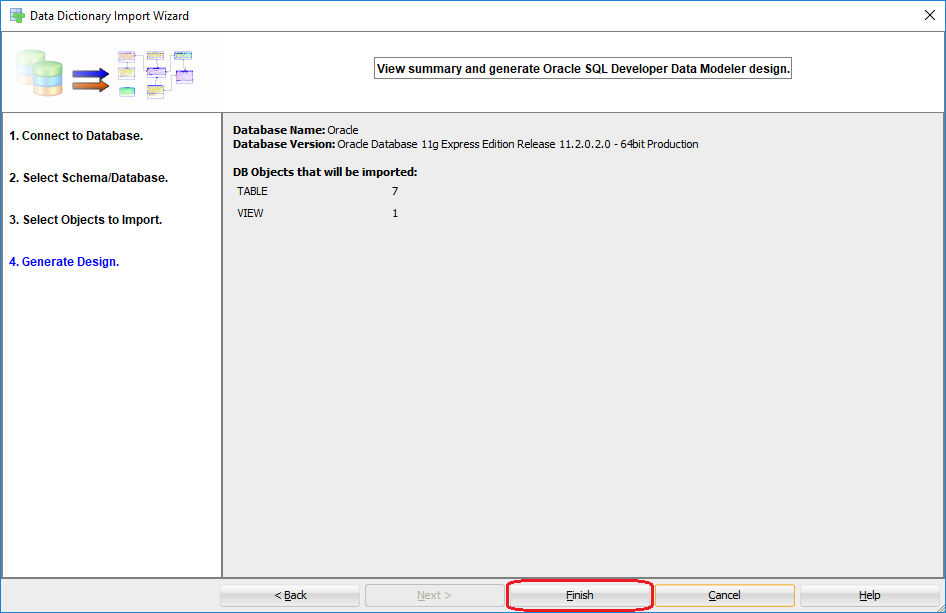Go back with the Back button

(291, 595)
